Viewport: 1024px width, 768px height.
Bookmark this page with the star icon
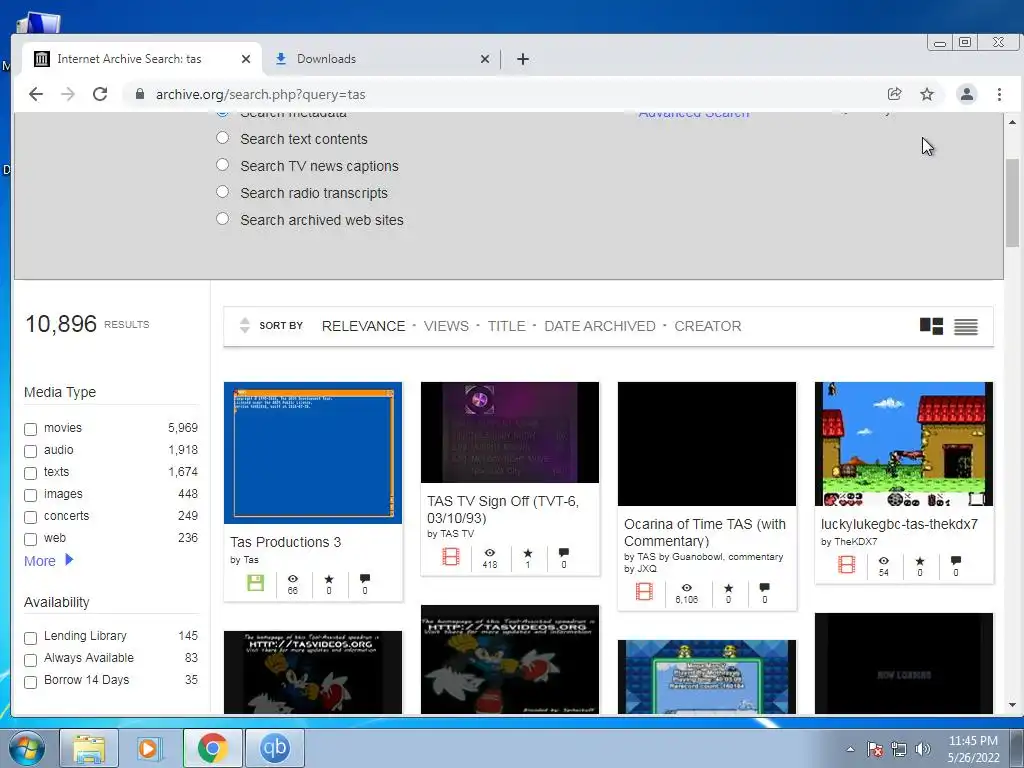pos(927,94)
